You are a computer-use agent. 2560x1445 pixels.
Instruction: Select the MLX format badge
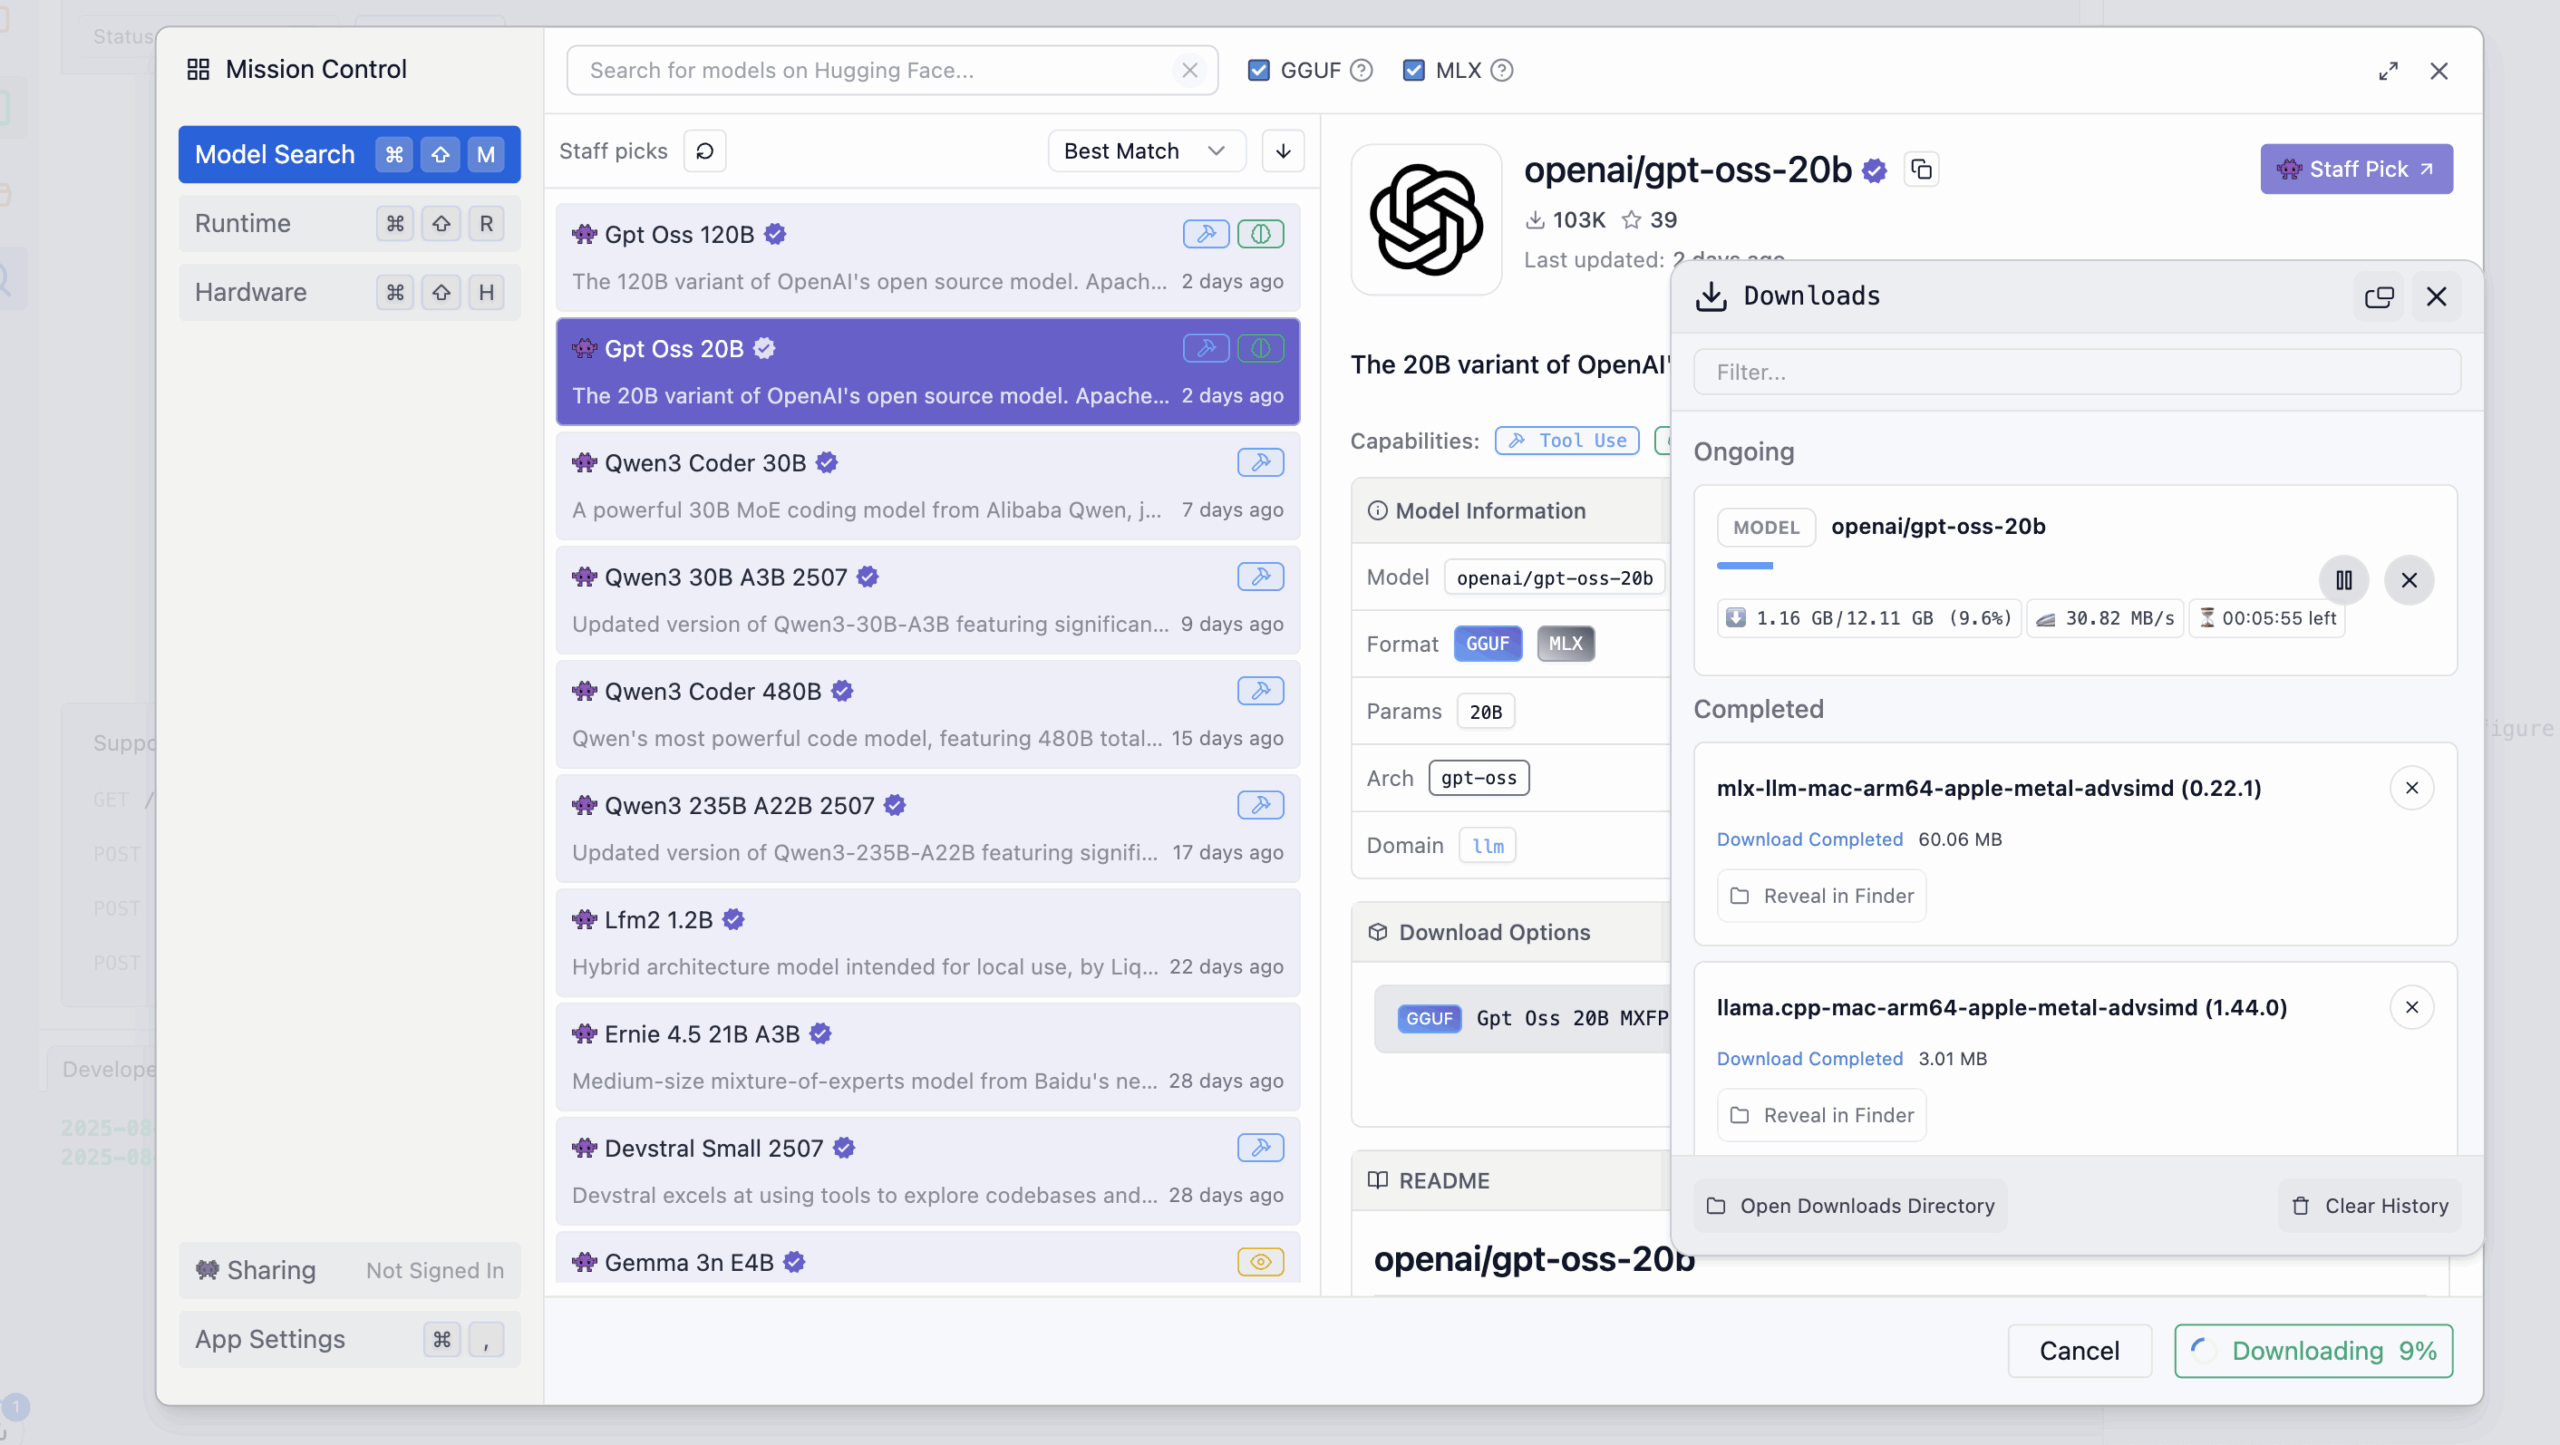1565,644
